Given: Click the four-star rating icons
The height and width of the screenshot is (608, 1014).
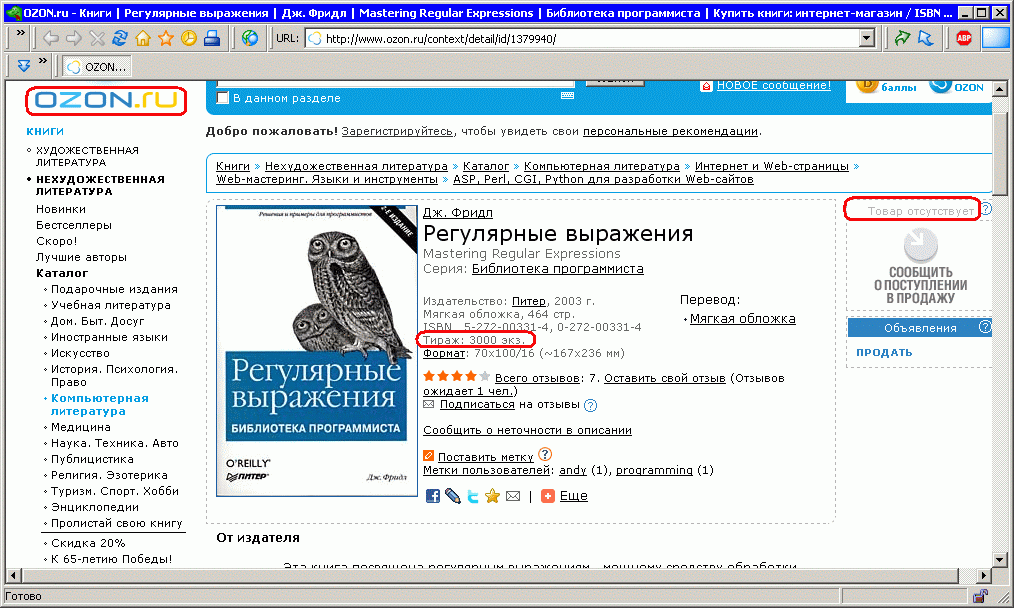Looking at the screenshot, I should 457,376.
